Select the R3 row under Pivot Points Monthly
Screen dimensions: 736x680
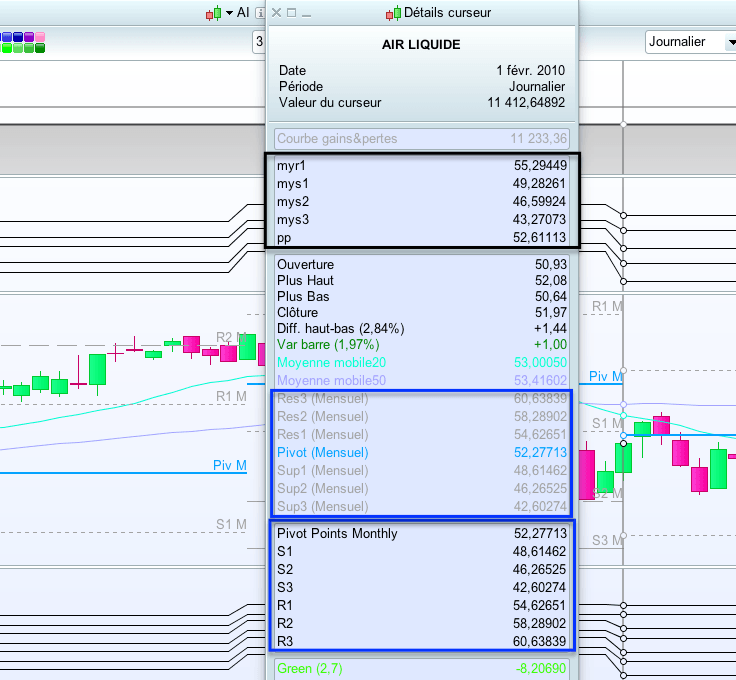tap(422, 641)
